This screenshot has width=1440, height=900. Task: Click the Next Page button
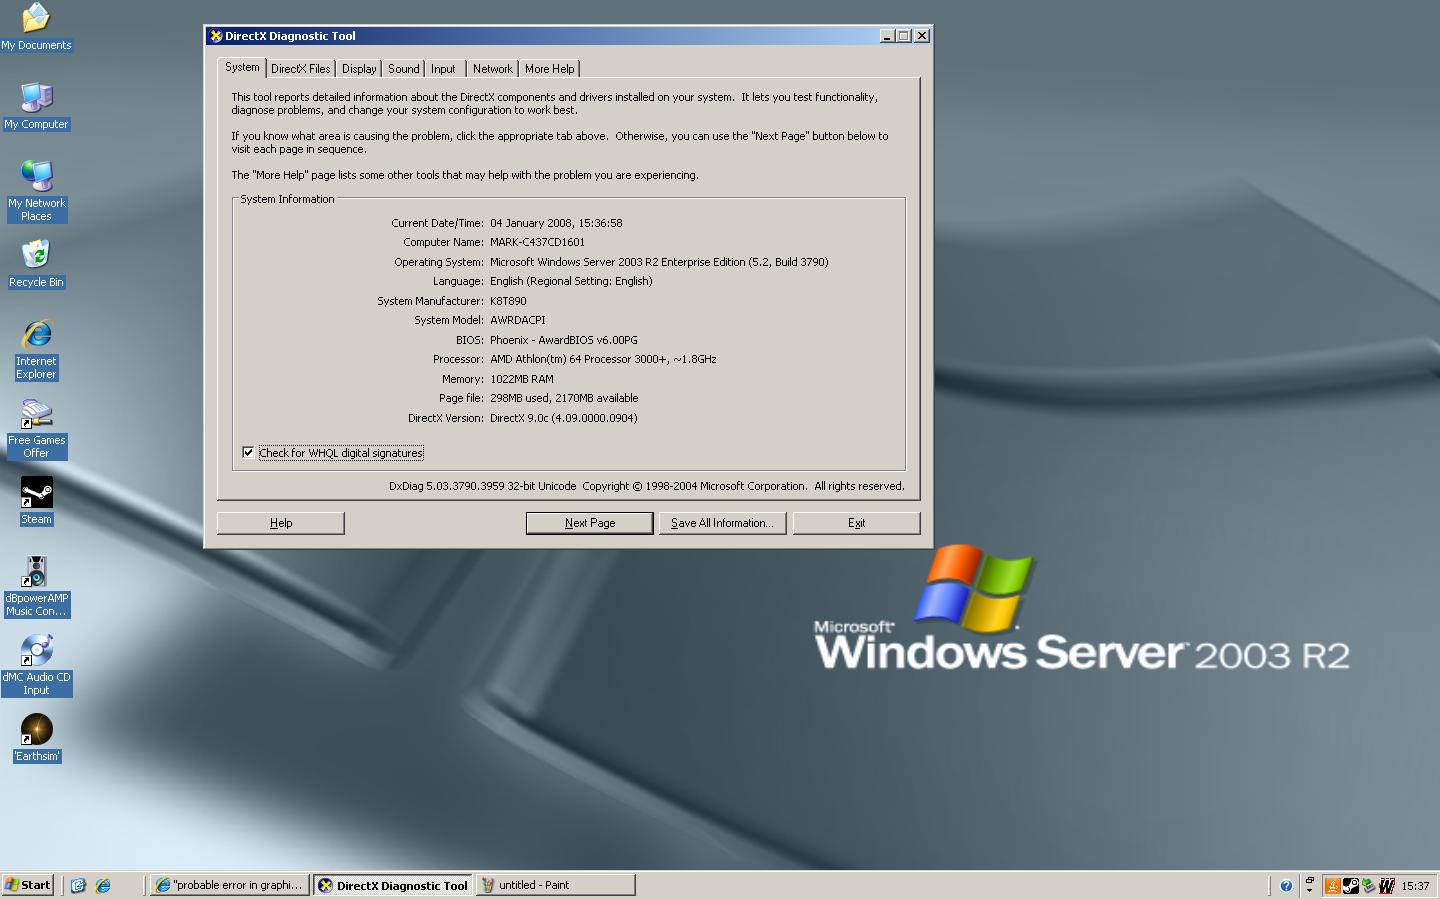pos(590,523)
